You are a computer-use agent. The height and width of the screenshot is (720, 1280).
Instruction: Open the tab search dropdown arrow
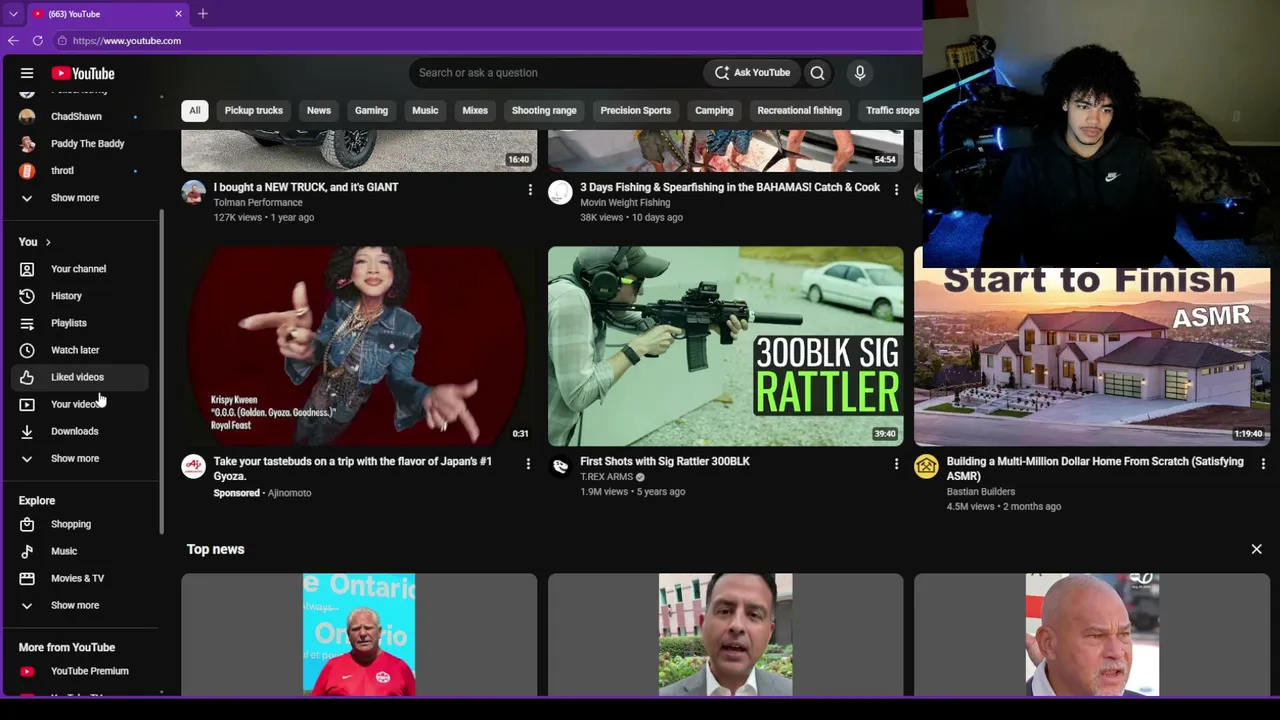pyautogui.click(x=13, y=14)
